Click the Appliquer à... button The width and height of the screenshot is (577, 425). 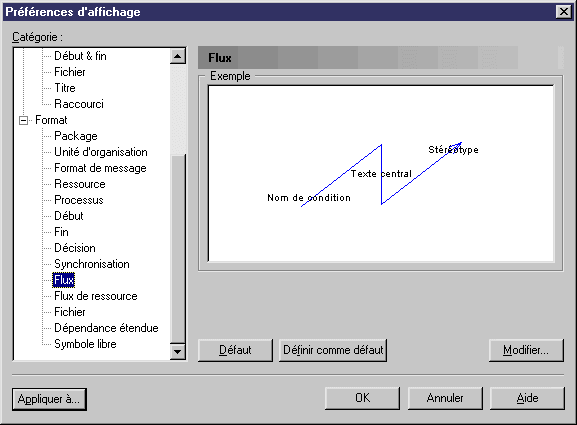click(x=49, y=399)
